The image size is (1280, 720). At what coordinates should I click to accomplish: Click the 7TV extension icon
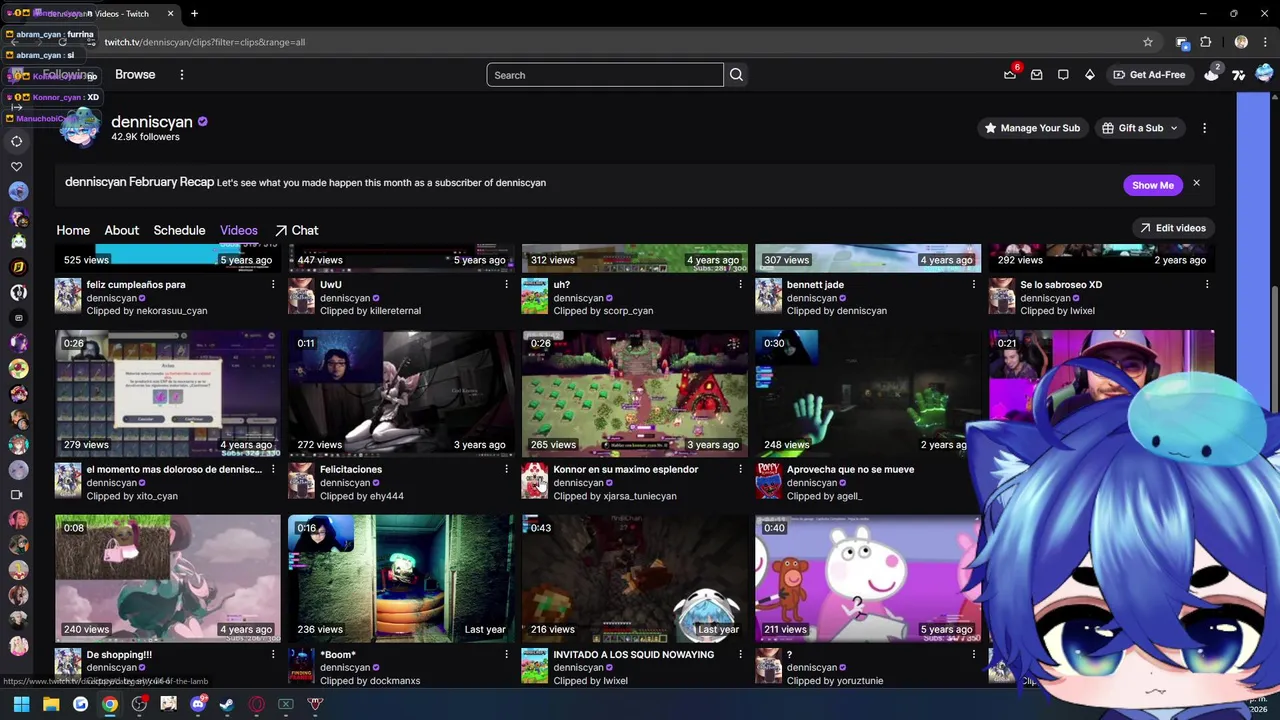(1238, 75)
